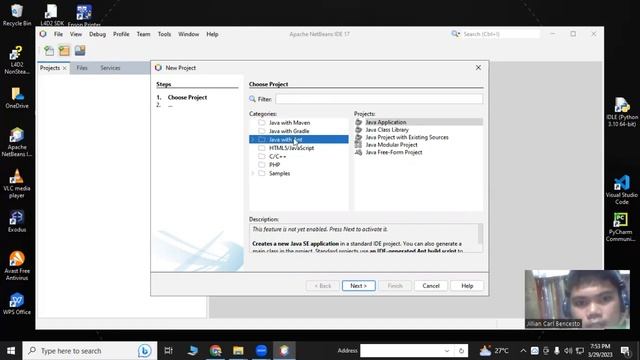Click the NetBeans icon in the taskbar
The width and height of the screenshot is (640, 360).
pyautogui.click(x=284, y=351)
